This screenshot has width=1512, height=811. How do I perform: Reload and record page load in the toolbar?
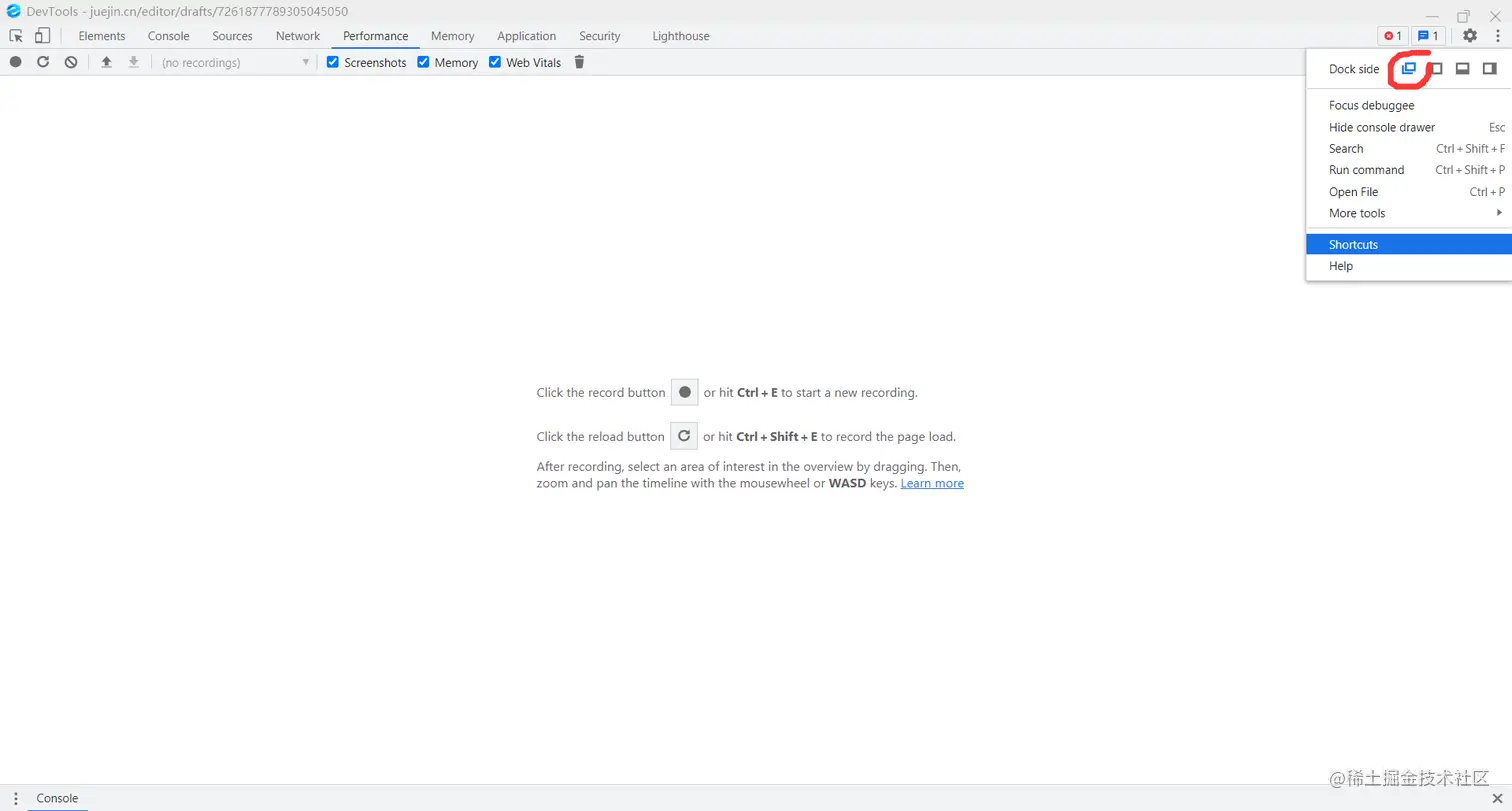pyautogui.click(x=43, y=62)
